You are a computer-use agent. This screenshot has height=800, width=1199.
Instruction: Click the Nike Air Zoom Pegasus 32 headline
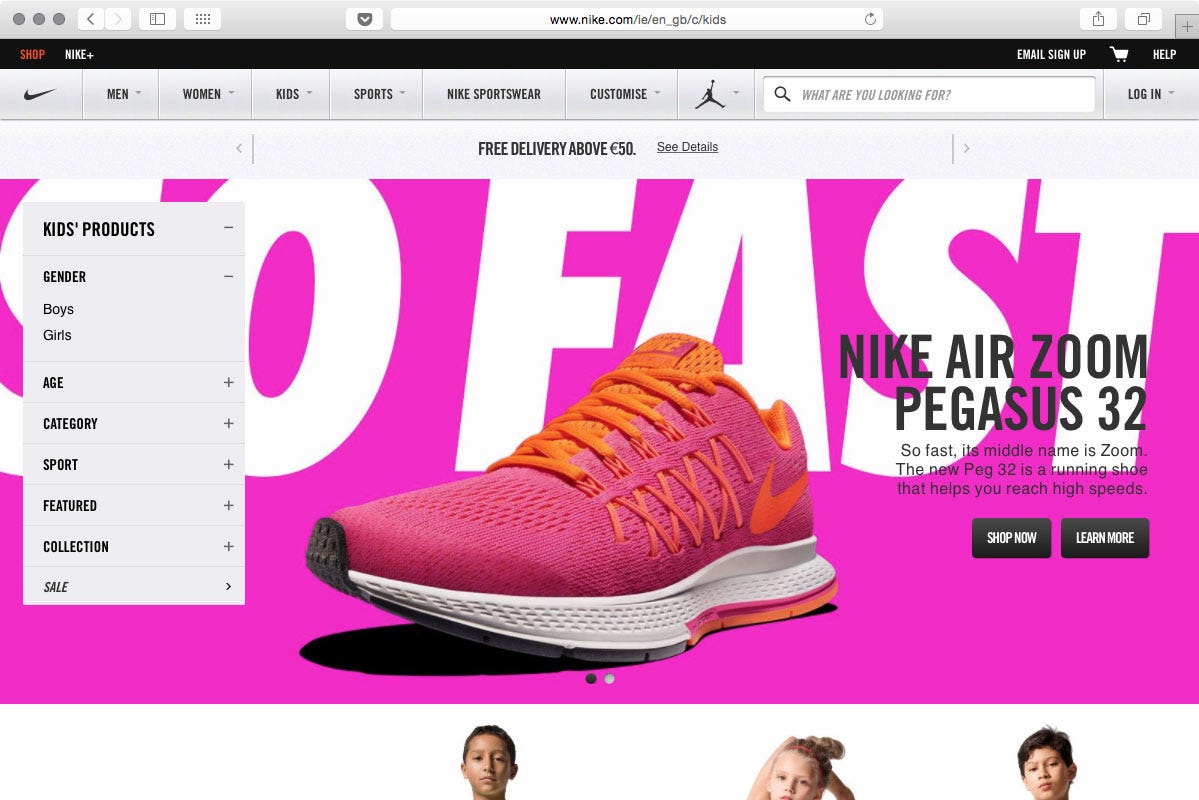(x=993, y=381)
